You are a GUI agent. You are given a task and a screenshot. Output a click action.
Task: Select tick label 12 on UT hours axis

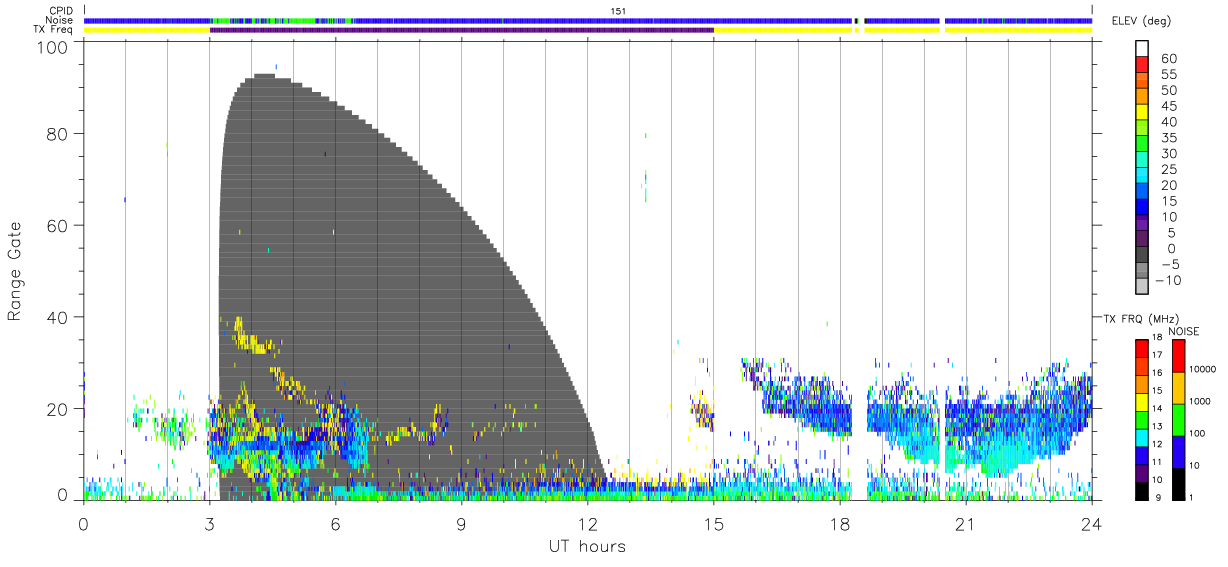coord(588,523)
